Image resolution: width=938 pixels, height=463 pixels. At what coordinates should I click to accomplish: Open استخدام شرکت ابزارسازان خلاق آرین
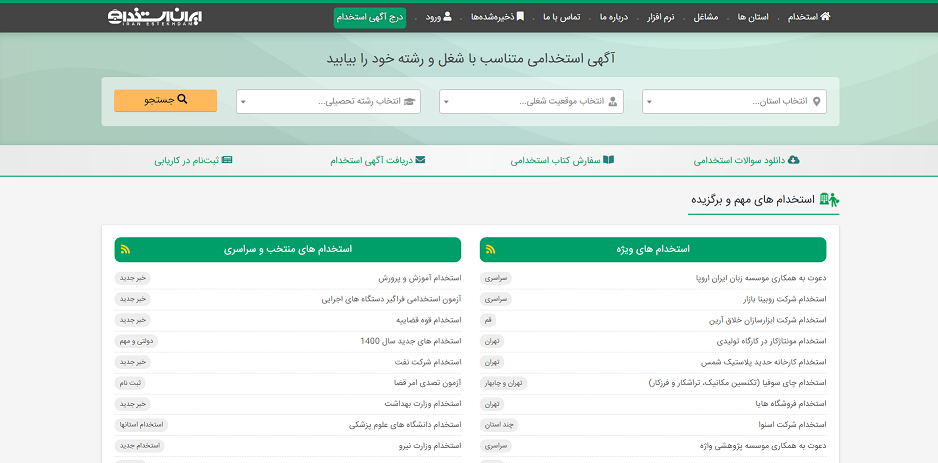pyautogui.click(x=767, y=320)
